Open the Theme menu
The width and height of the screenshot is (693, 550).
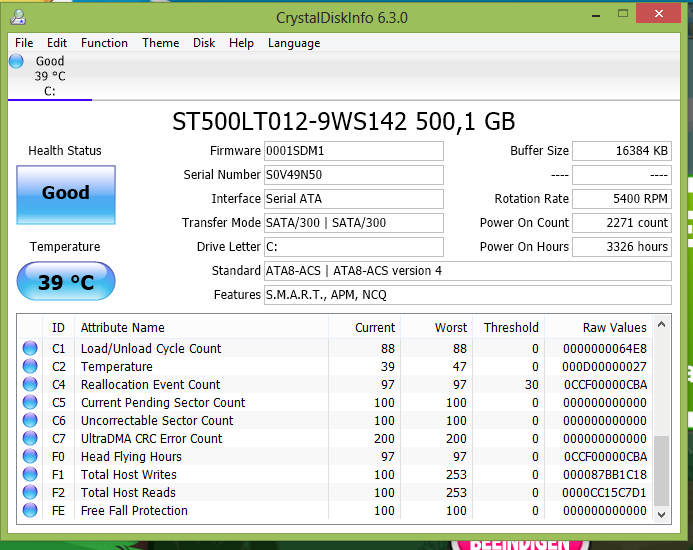pyautogui.click(x=160, y=43)
